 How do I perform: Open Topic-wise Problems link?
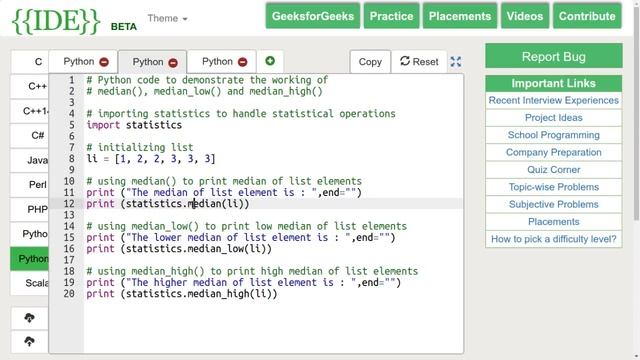553,187
